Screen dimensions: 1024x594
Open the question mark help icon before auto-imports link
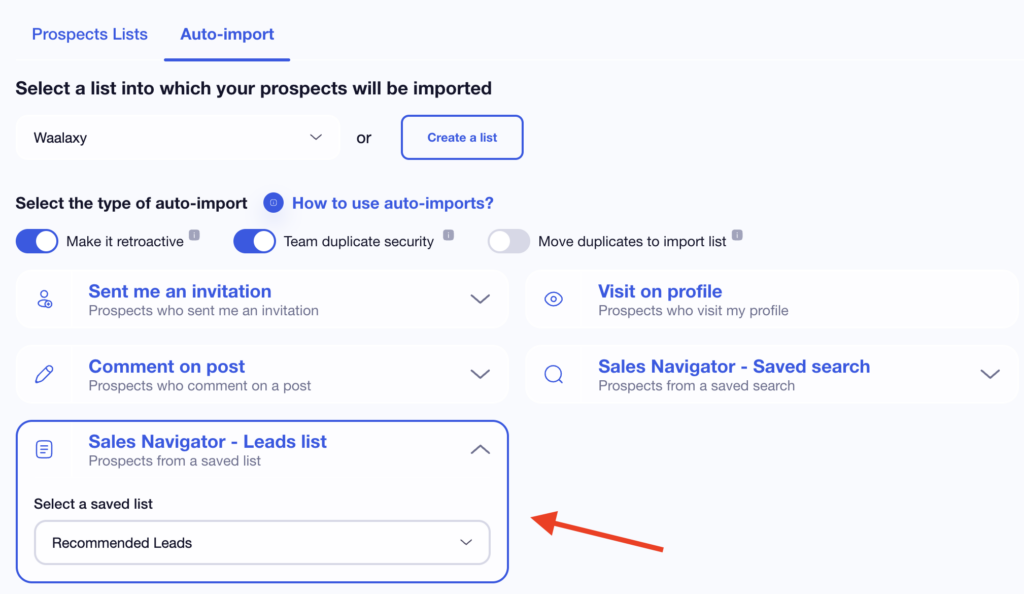click(273, 203)
